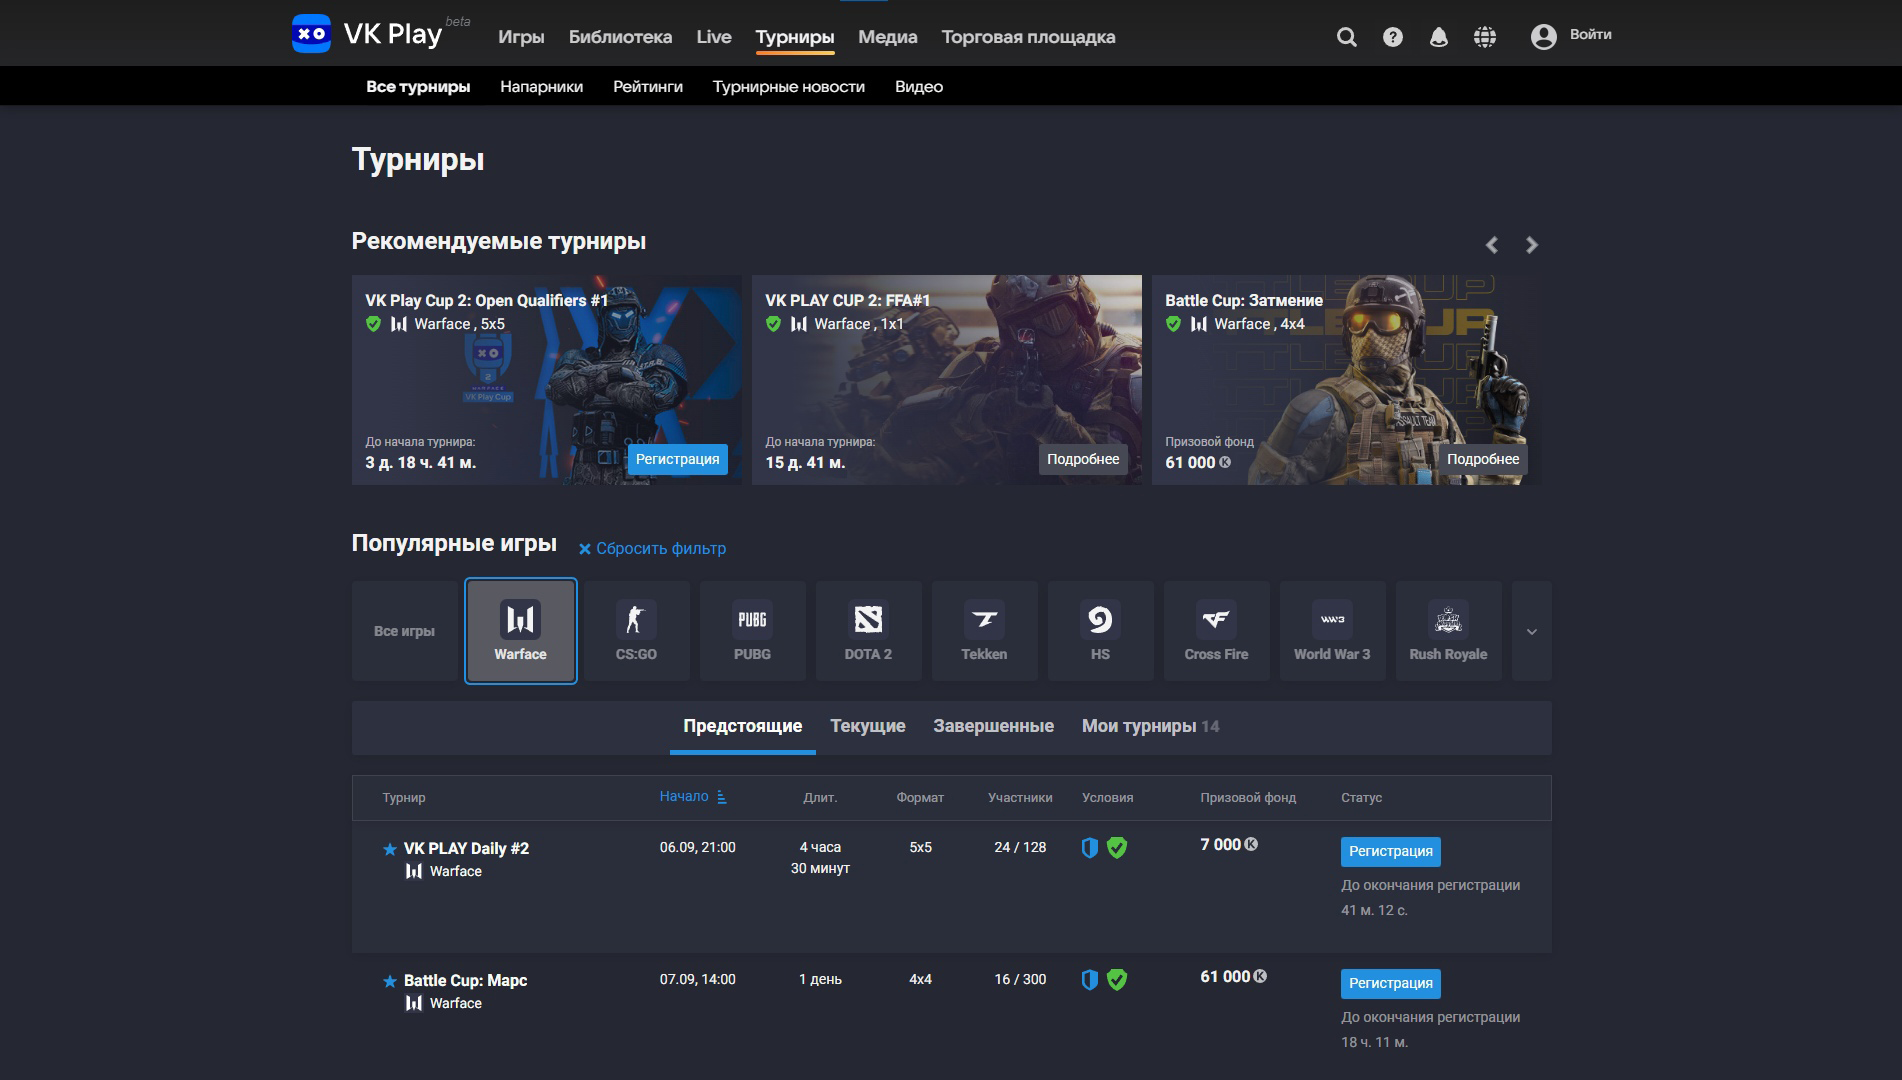Select the DOTA 2 game filter

pos(868,631)
